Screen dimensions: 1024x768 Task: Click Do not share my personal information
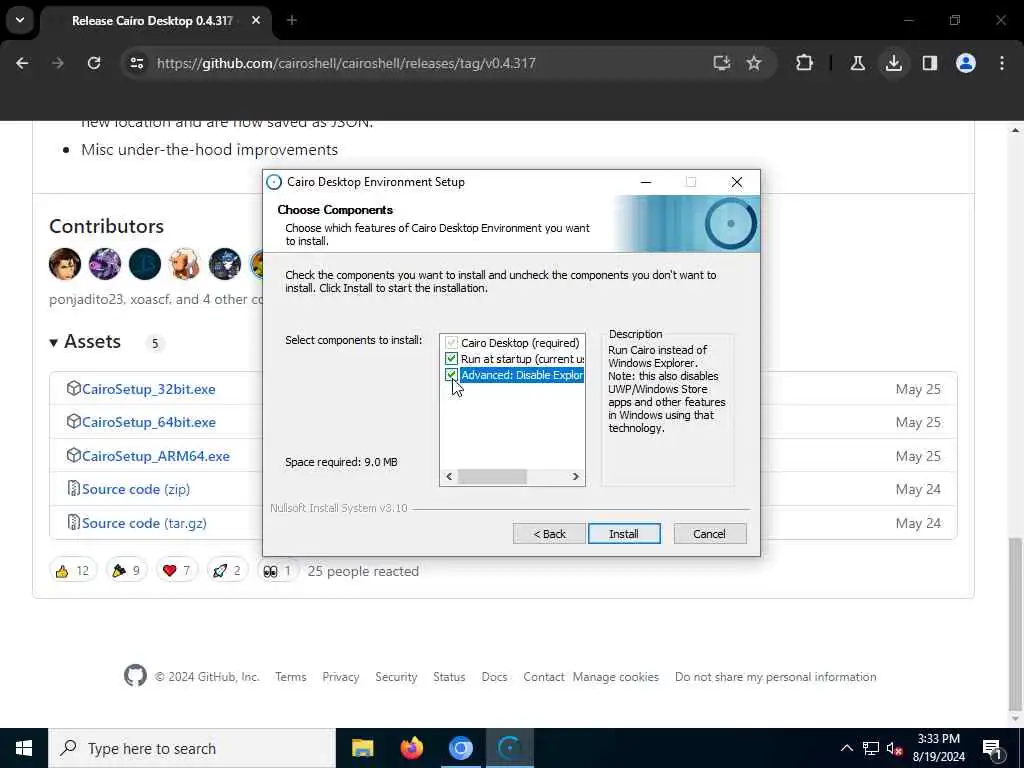tap(776, 677)
